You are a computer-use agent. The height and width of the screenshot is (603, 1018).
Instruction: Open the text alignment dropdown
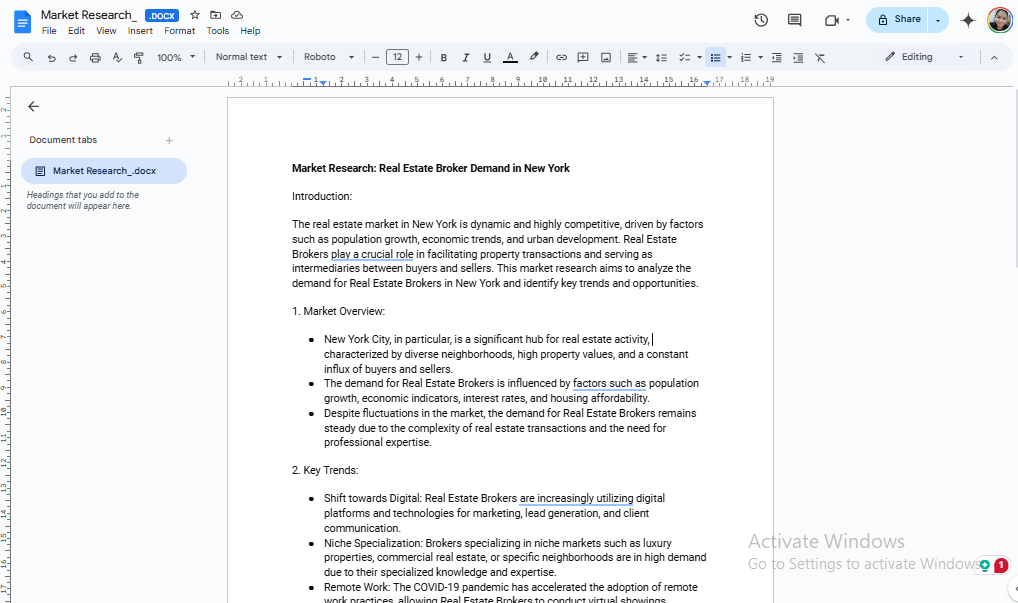tap(636, 57)
